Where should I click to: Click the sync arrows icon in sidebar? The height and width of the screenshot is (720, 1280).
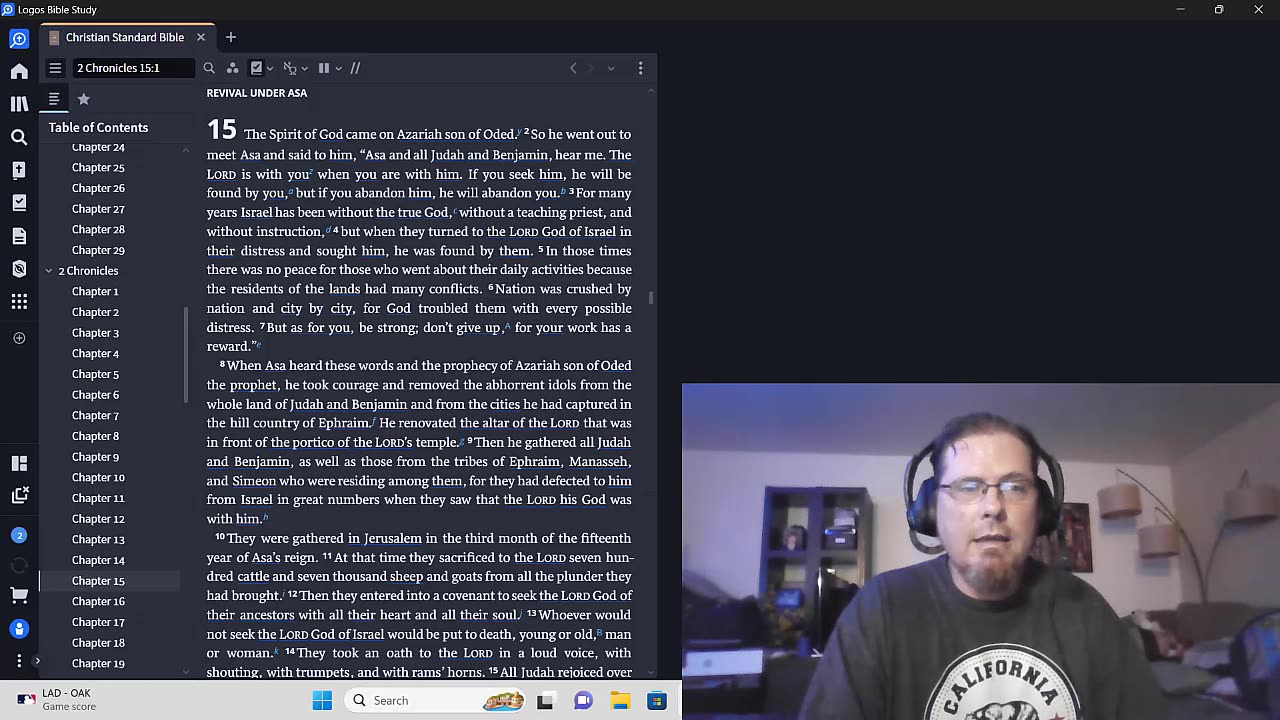coord(19,566)
